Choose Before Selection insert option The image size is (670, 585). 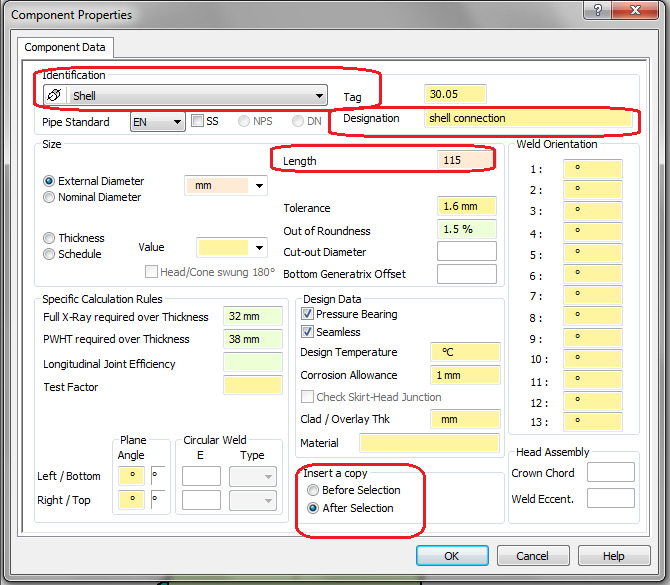coord(313,490)
